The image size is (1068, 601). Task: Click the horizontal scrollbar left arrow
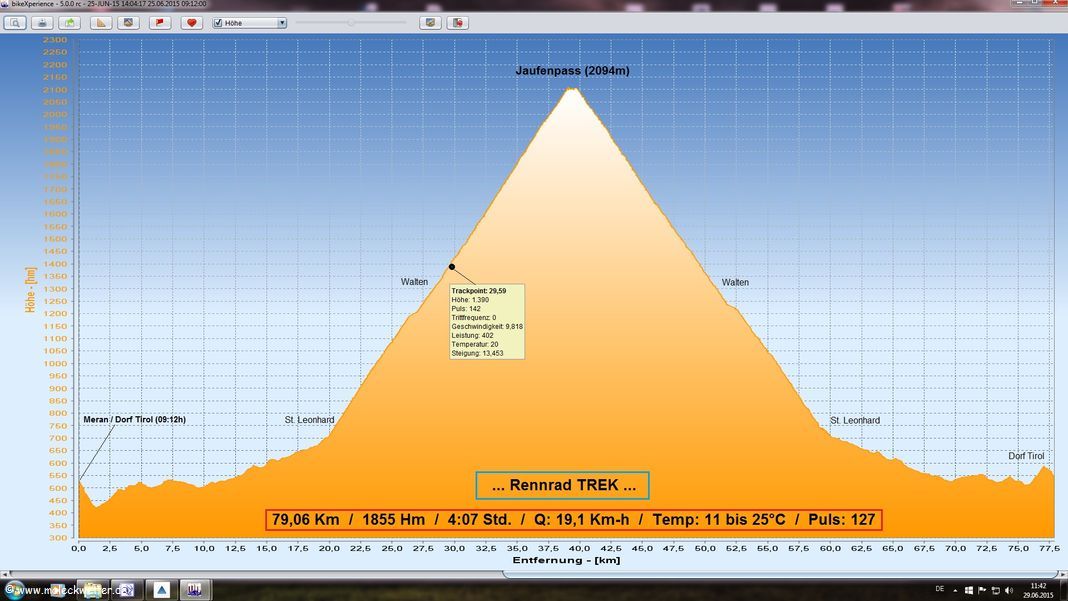6,574
